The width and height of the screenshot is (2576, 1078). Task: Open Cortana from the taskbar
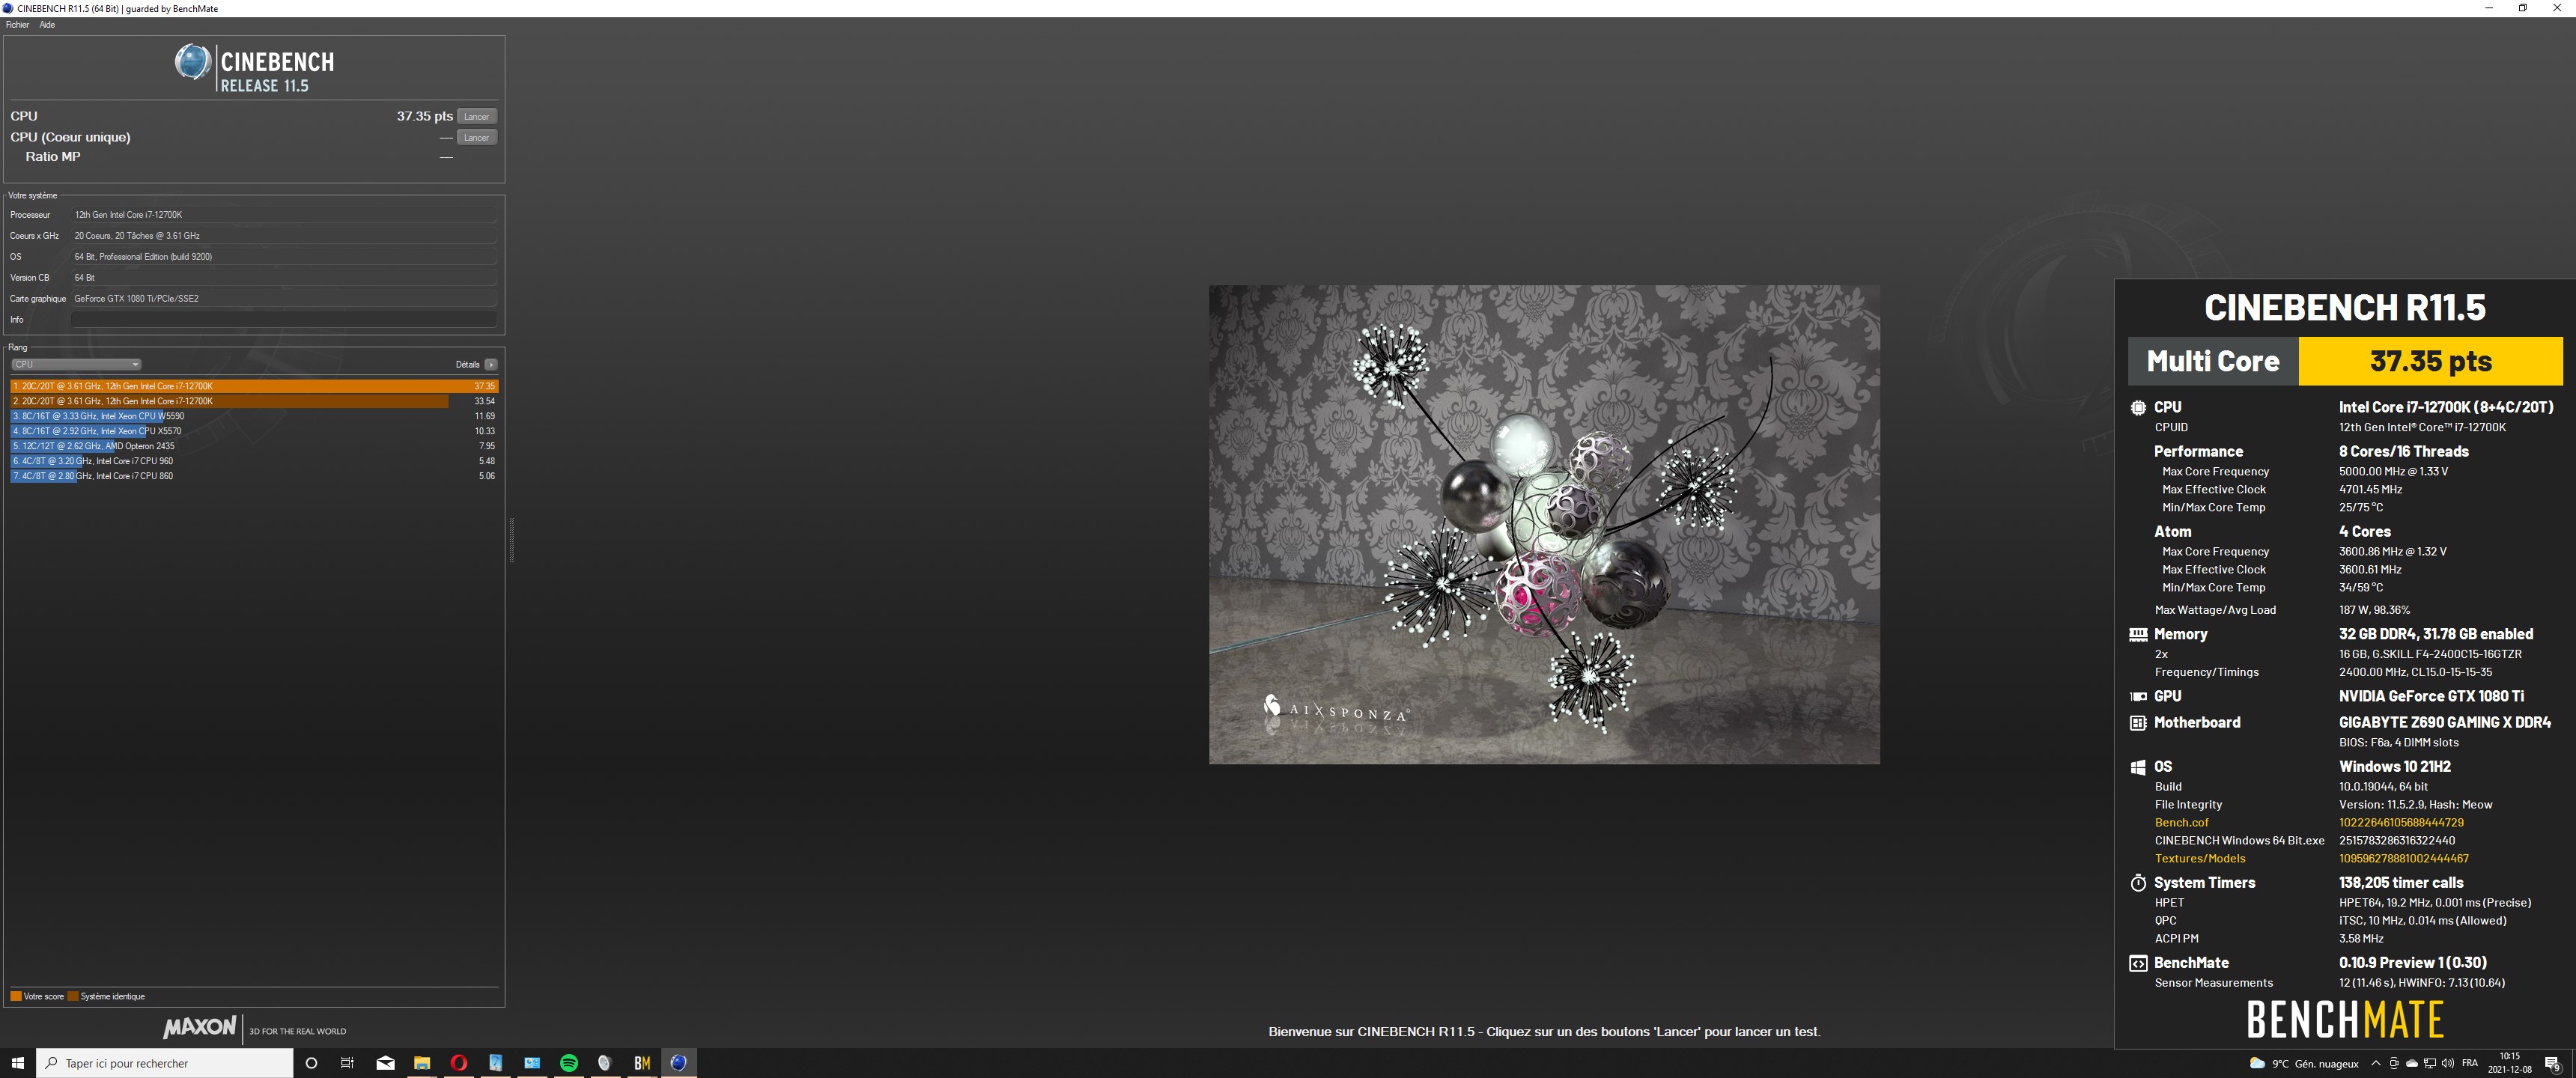click(x=311, y=1063)
